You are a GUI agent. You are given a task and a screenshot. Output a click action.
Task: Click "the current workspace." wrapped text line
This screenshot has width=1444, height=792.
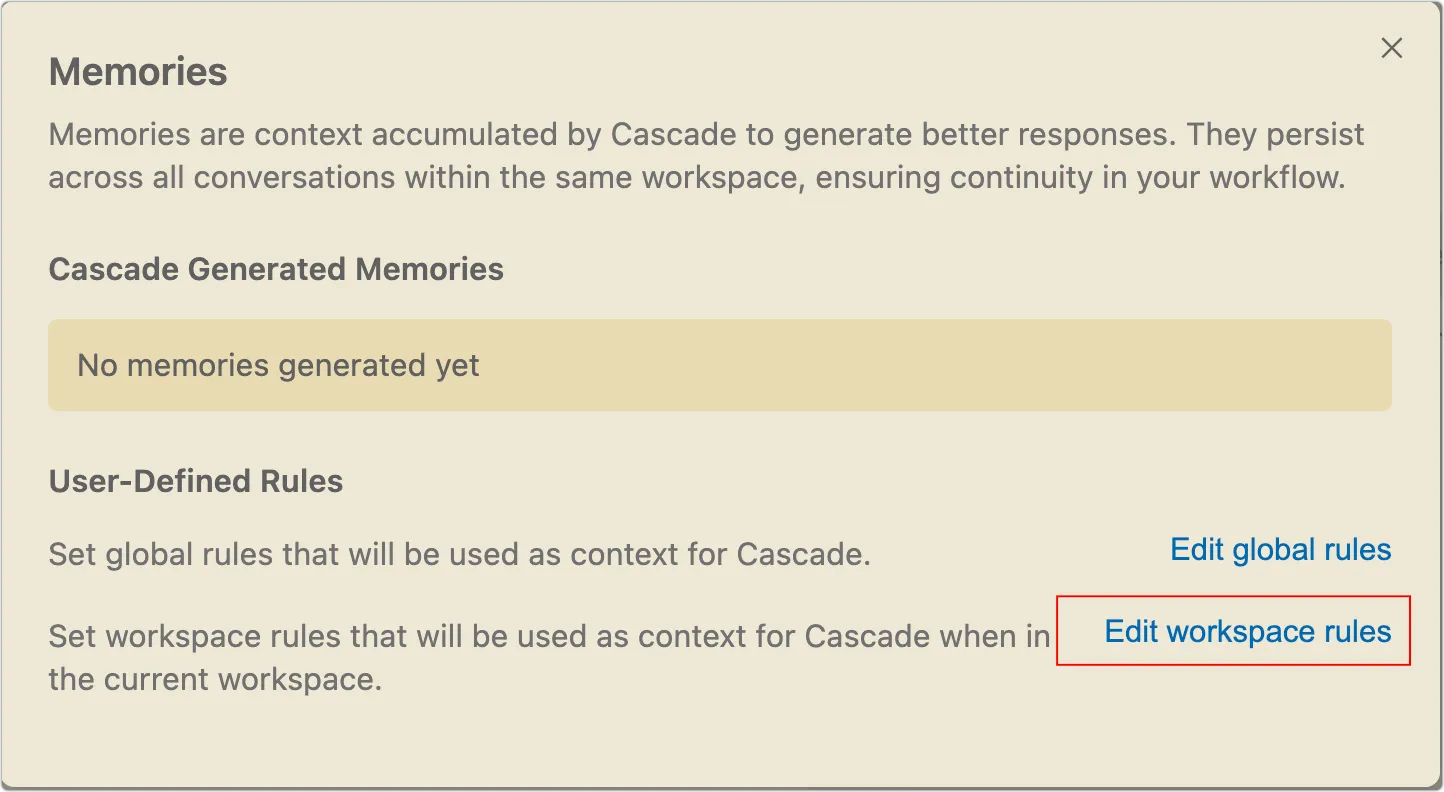(x=215, y=679)
